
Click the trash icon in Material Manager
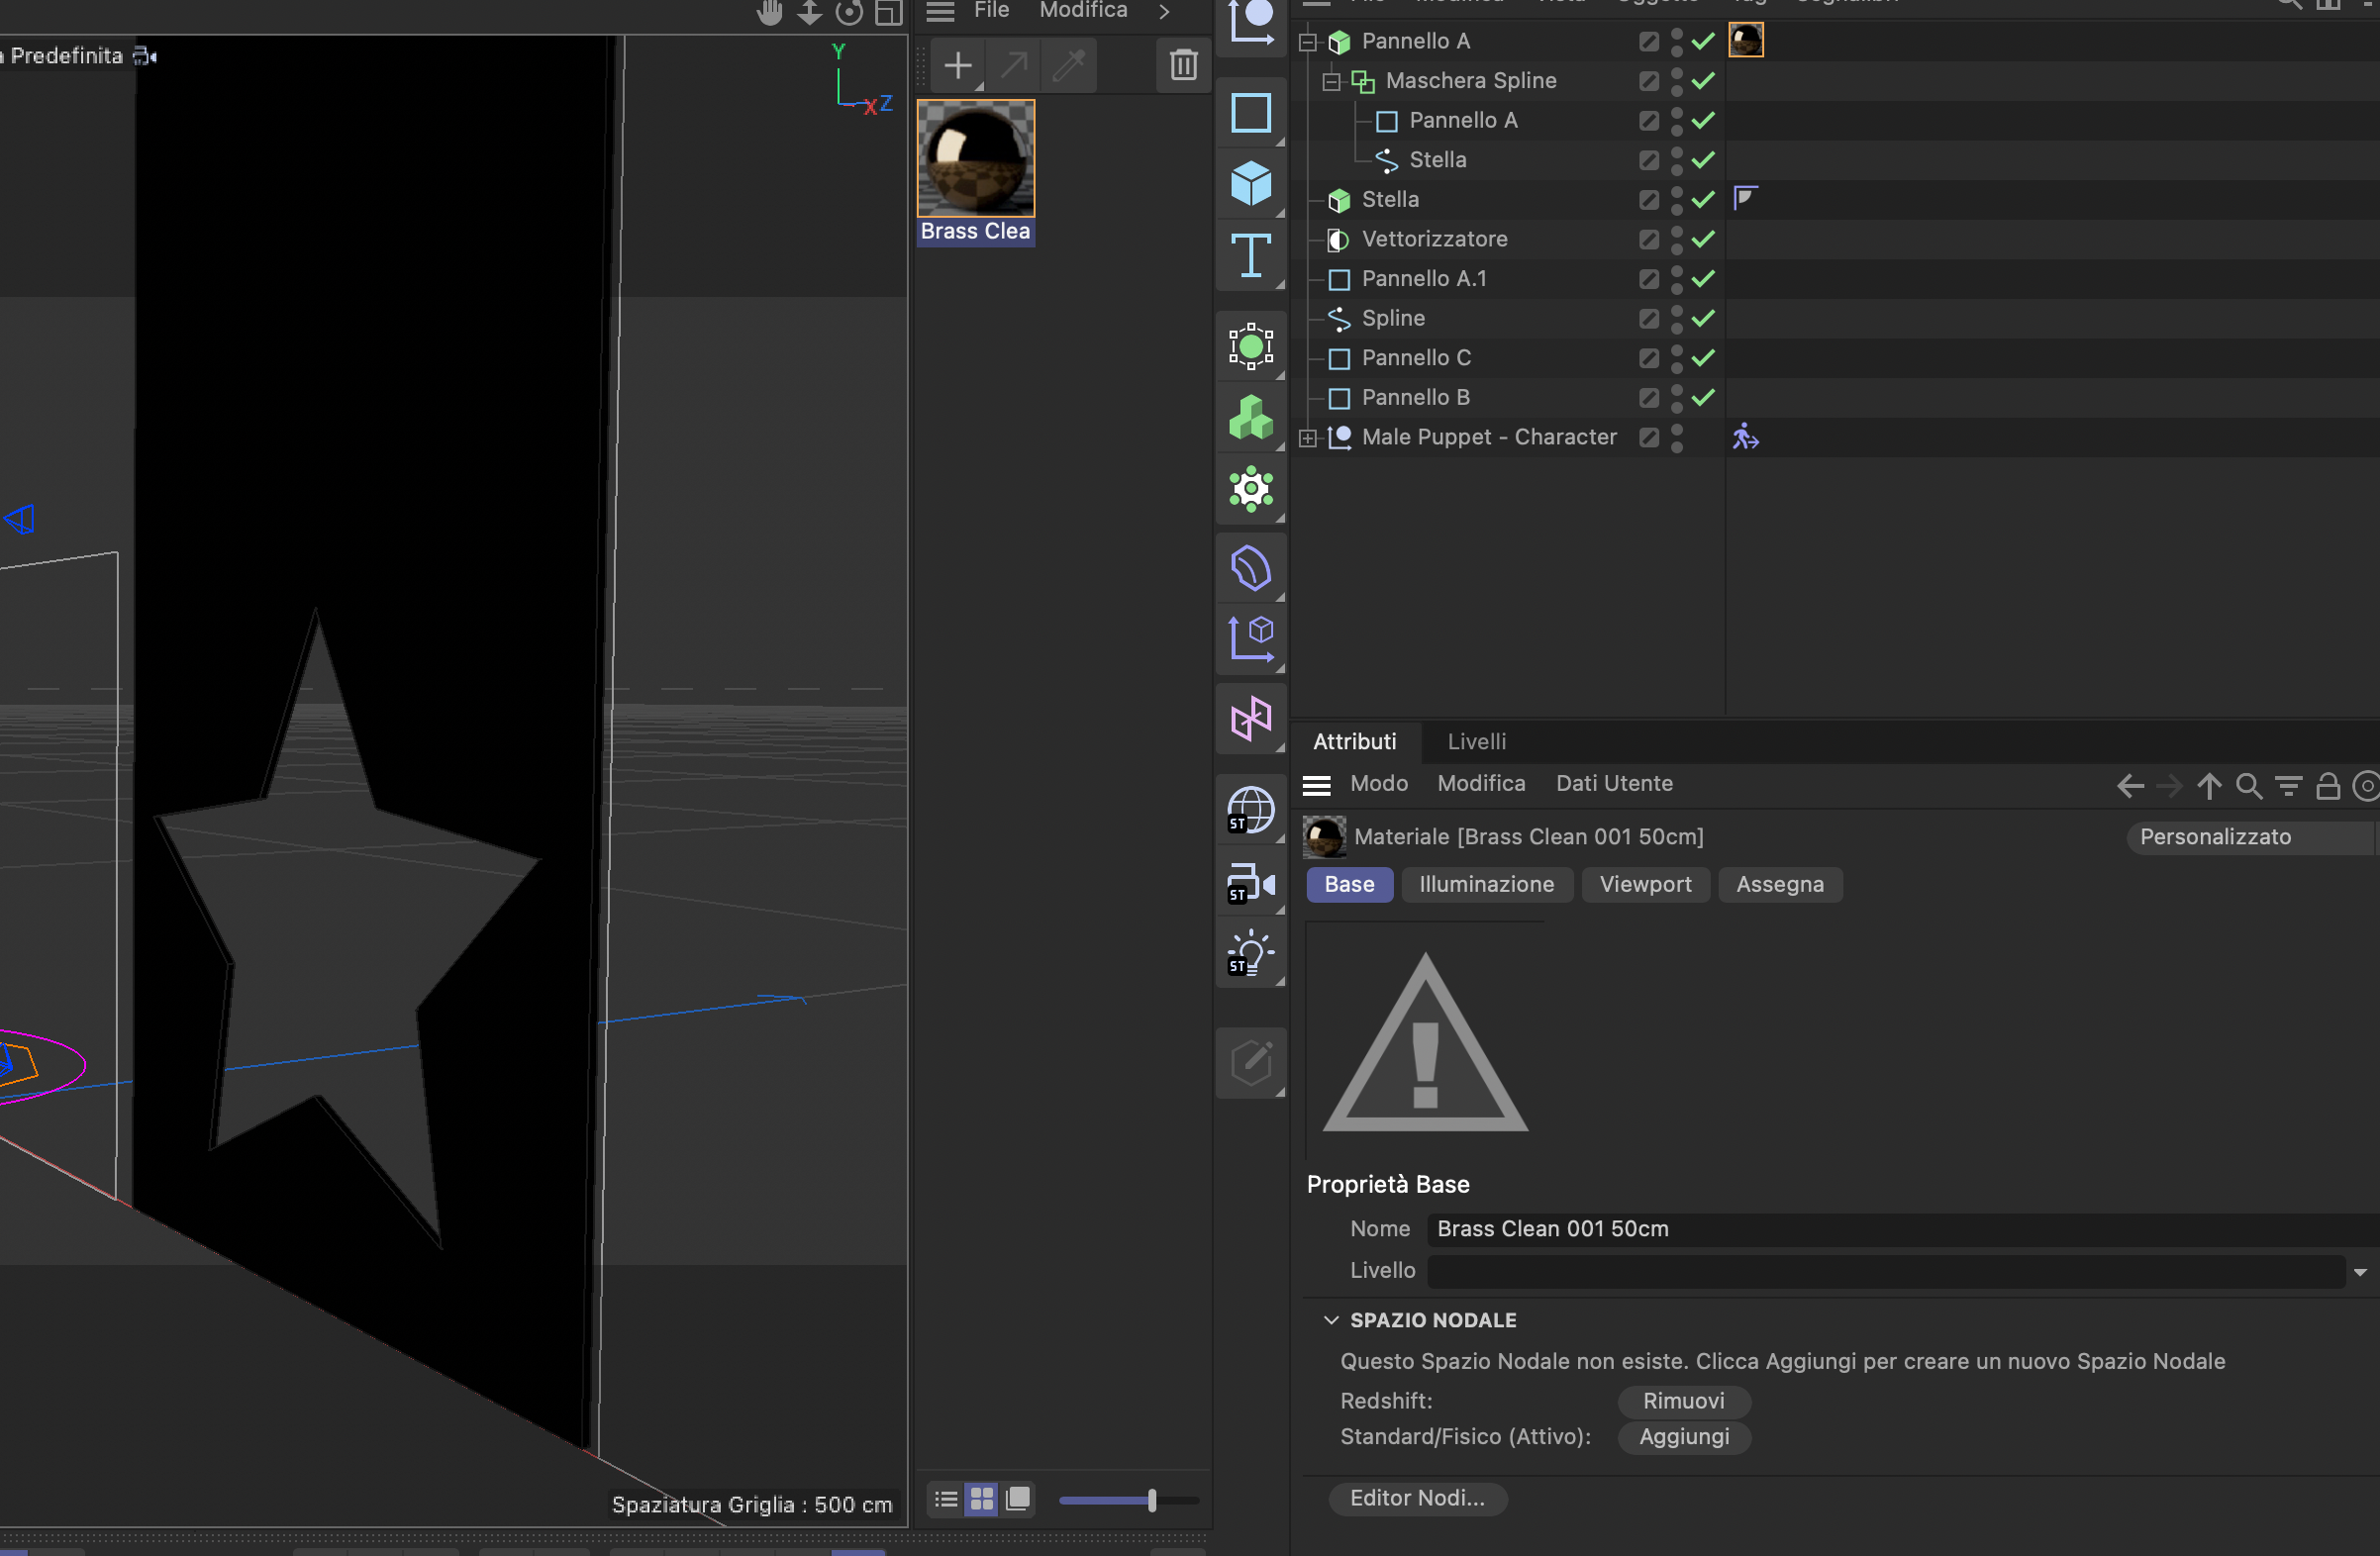pyautogui.click(x=1183, y=65)
